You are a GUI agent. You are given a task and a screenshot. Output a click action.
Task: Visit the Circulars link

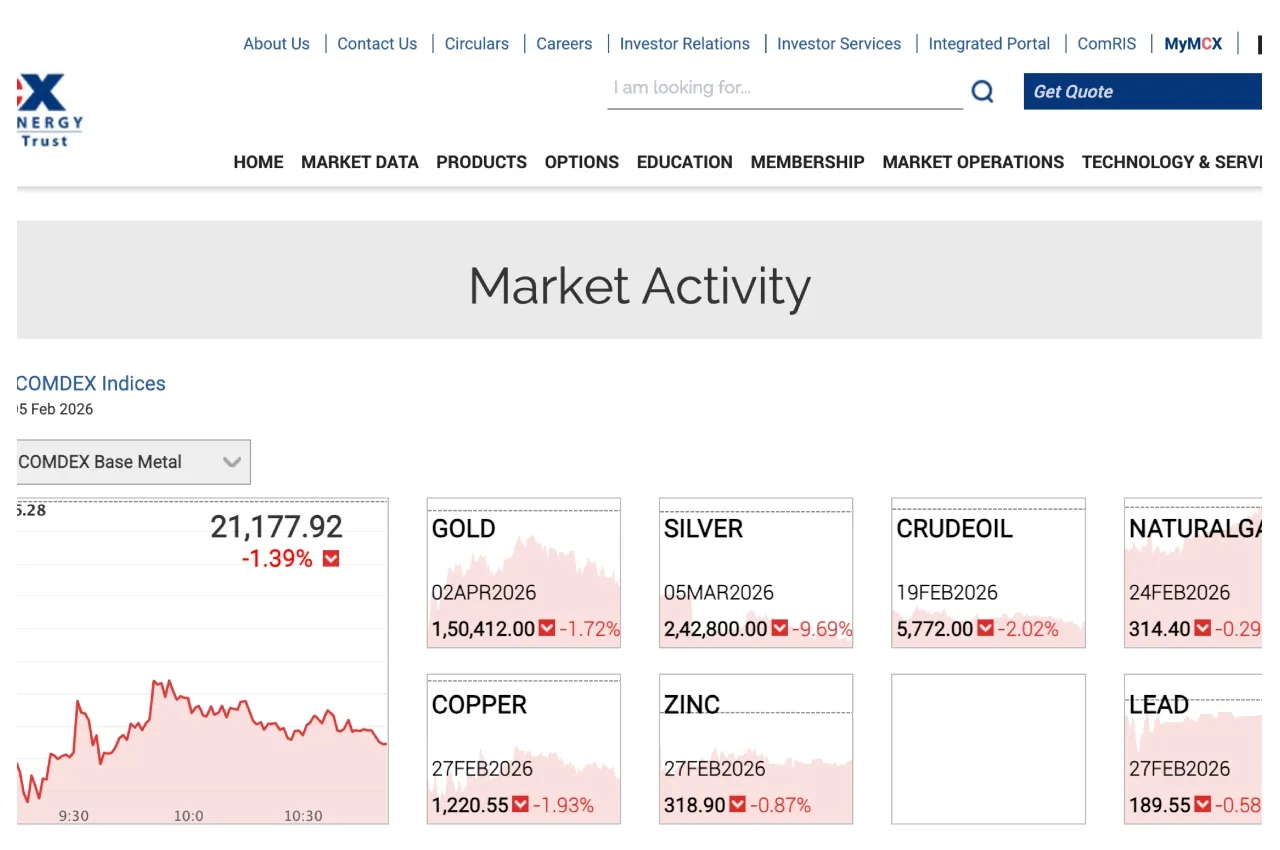click(476, 44)
